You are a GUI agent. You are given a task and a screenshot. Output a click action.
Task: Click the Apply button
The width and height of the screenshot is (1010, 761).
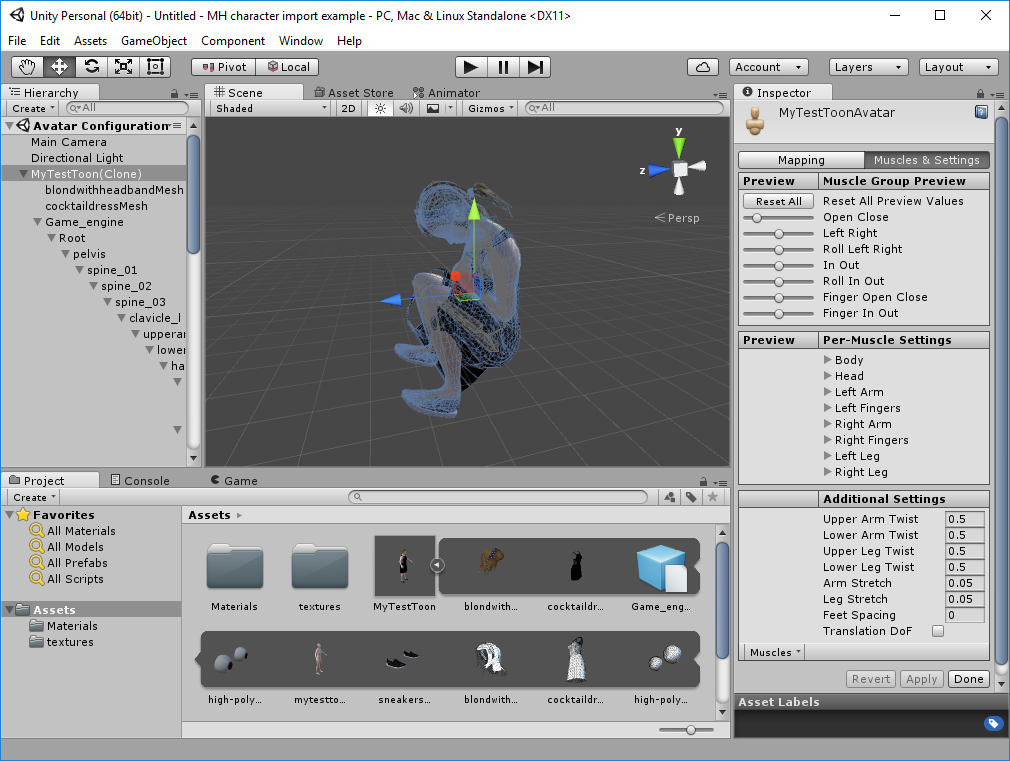(921, 679)
